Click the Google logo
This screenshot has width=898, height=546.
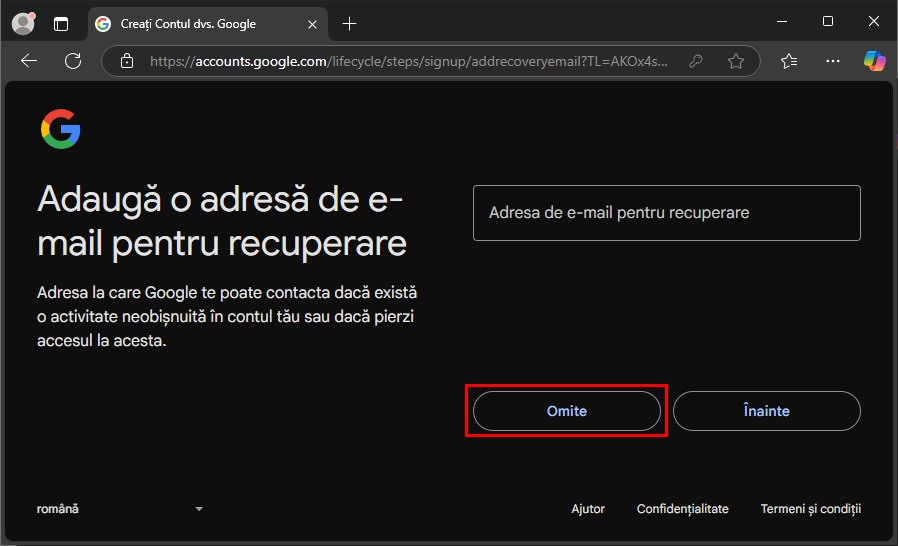tap(61, 130)
